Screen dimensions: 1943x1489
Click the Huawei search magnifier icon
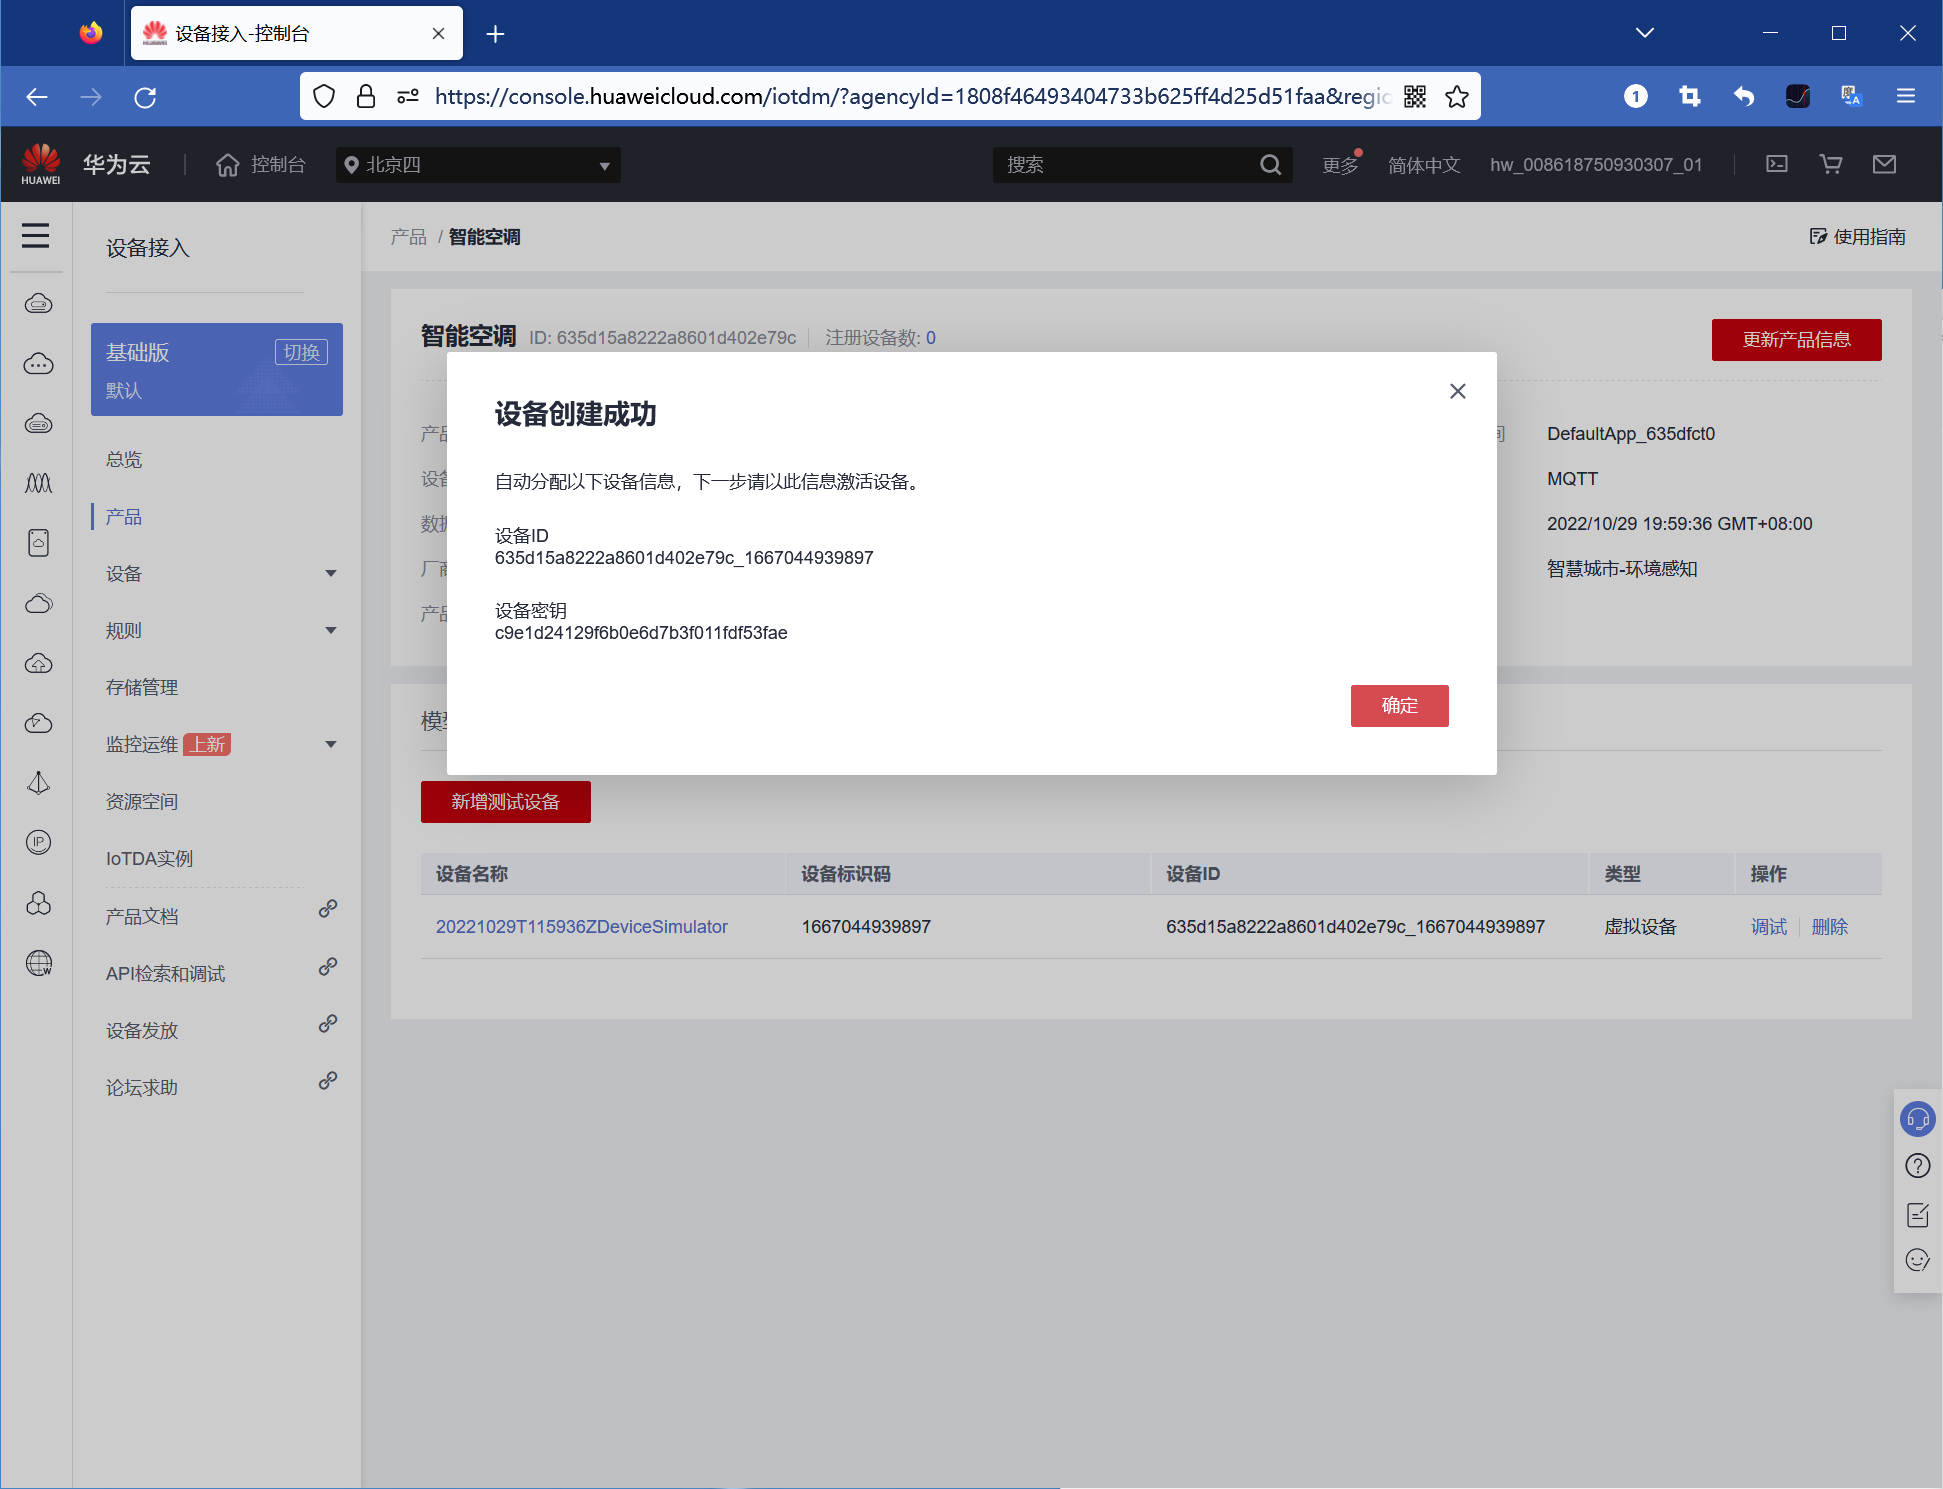1270,165
